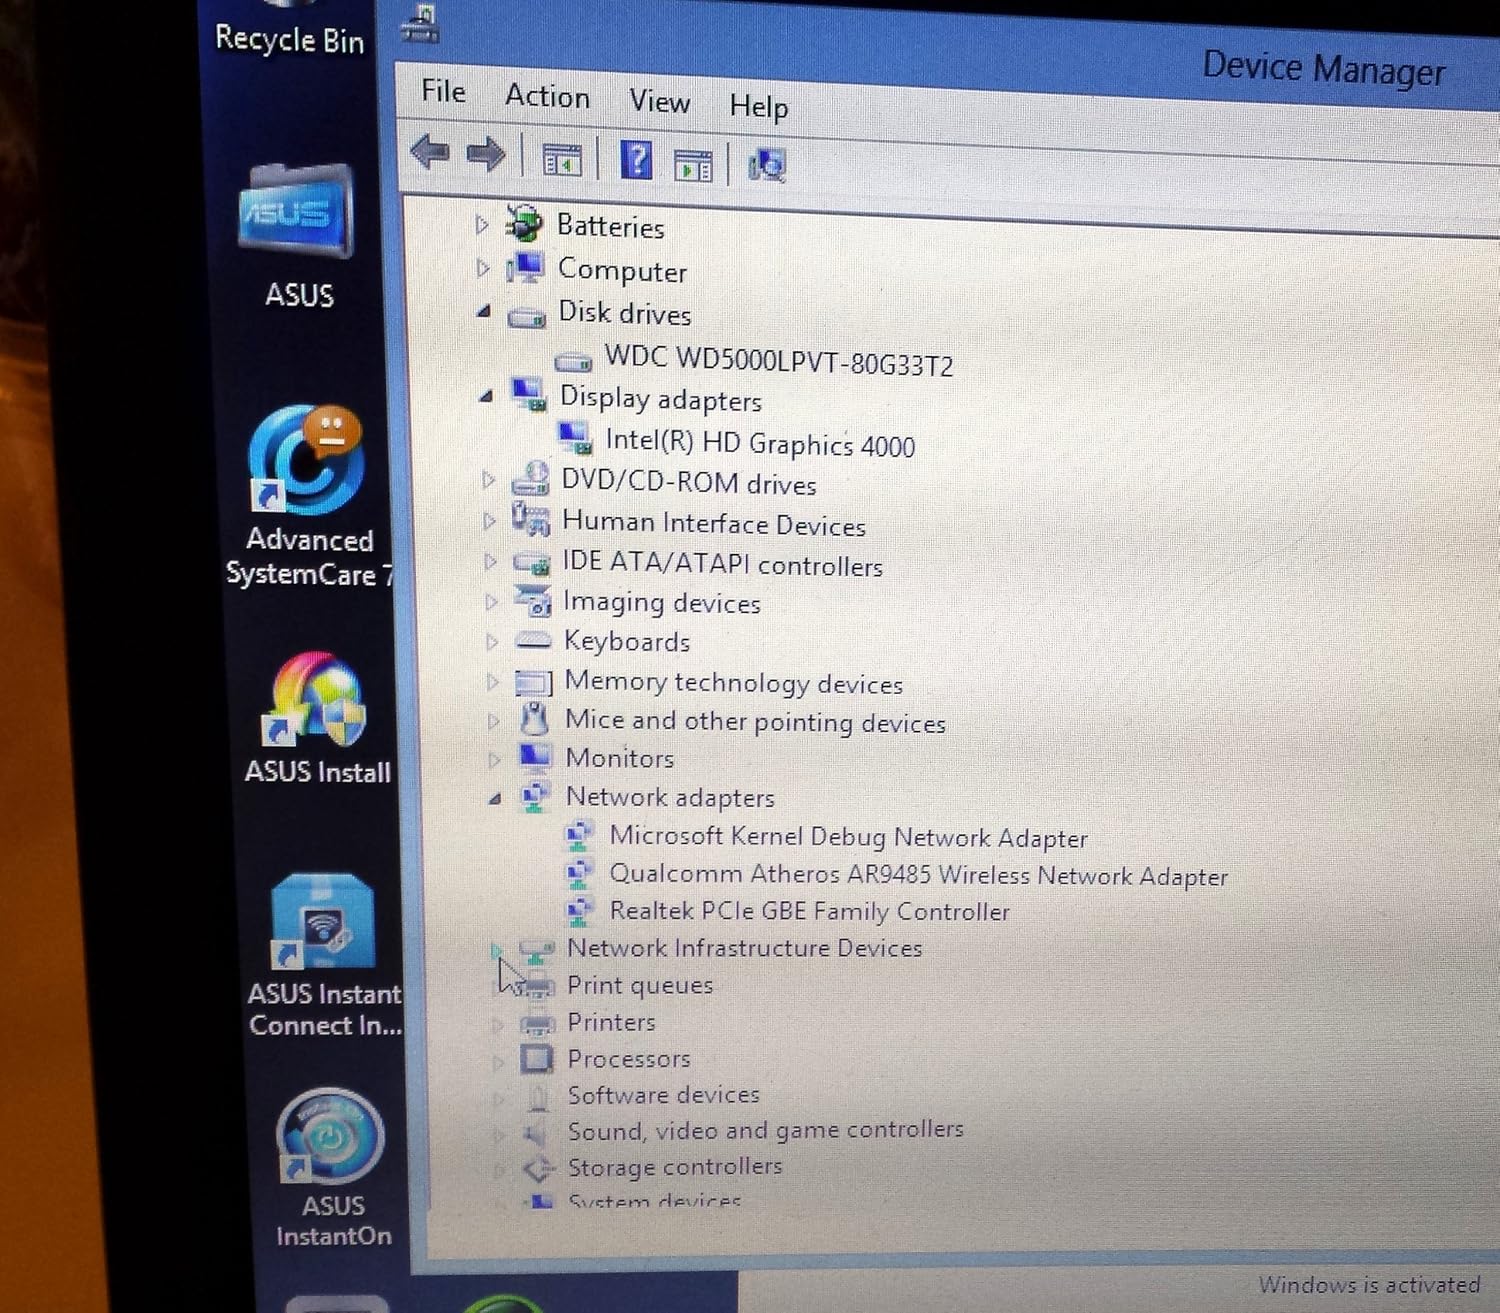Screen dimensions: 1500x1313
Task: Click the Recycle Bin desktop label
Action: point(290,39)
